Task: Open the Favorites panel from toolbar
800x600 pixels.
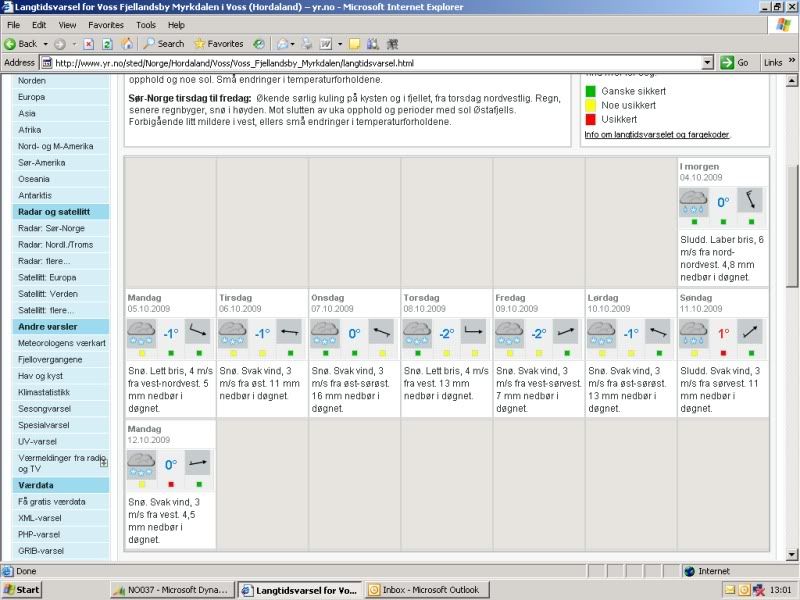Action: click(219, 44)
